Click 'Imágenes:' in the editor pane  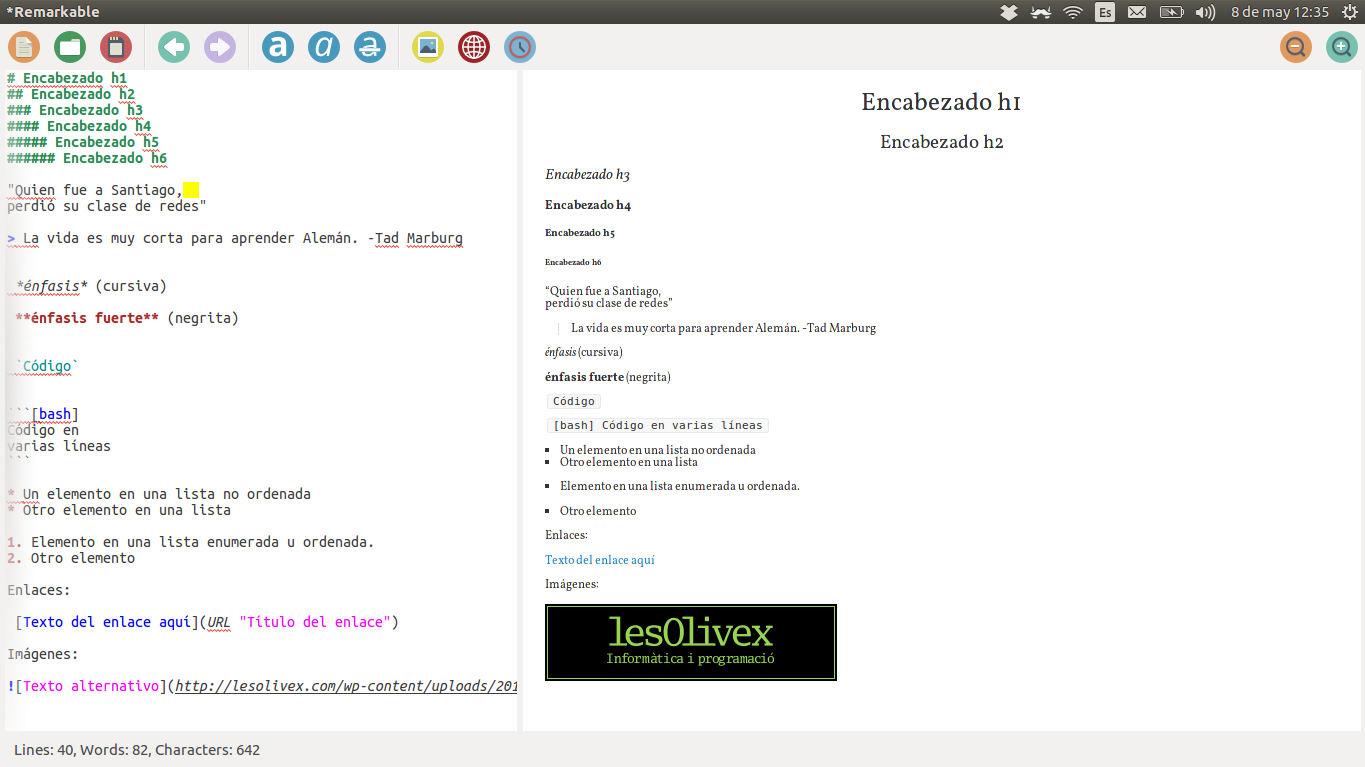point(43,654)
